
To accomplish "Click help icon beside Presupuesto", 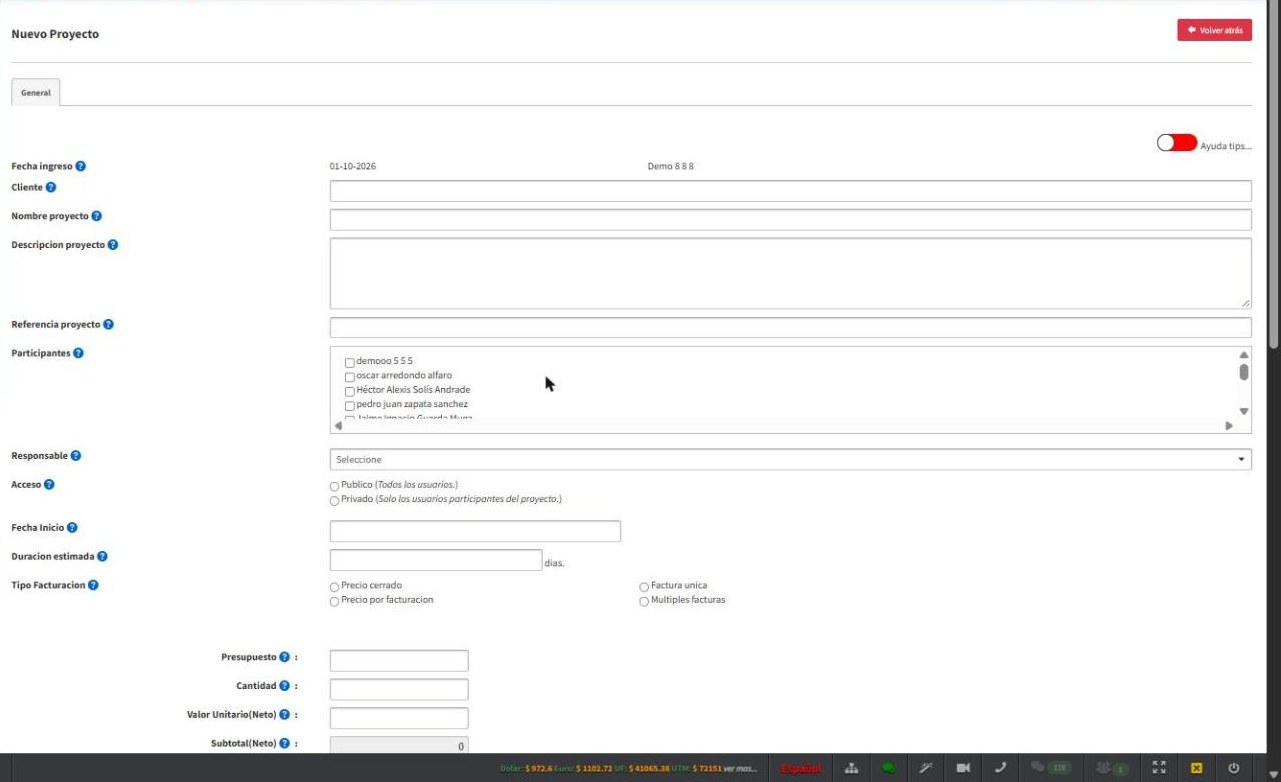I will point(285,658).
